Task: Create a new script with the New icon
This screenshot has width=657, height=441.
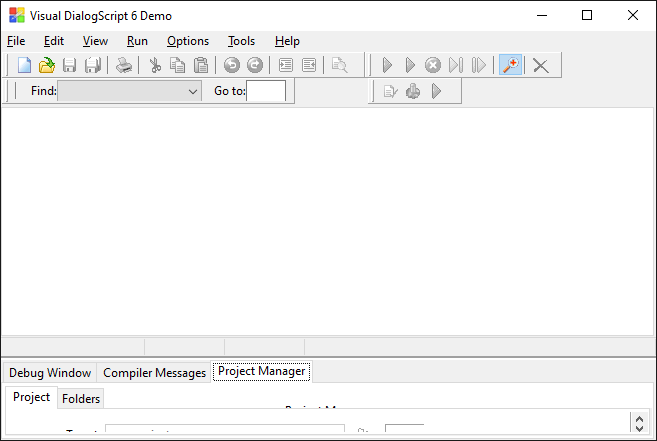Action: point(24,65)
